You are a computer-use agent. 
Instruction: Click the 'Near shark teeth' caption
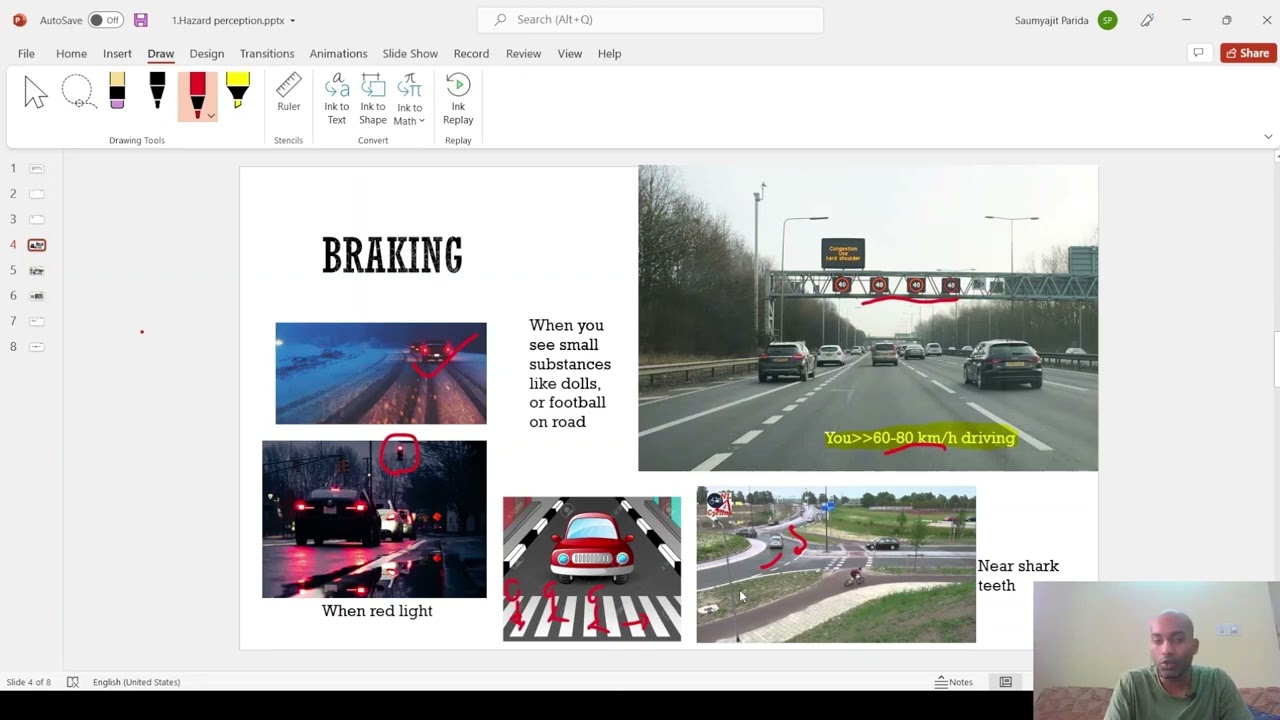pos(1018,576)
